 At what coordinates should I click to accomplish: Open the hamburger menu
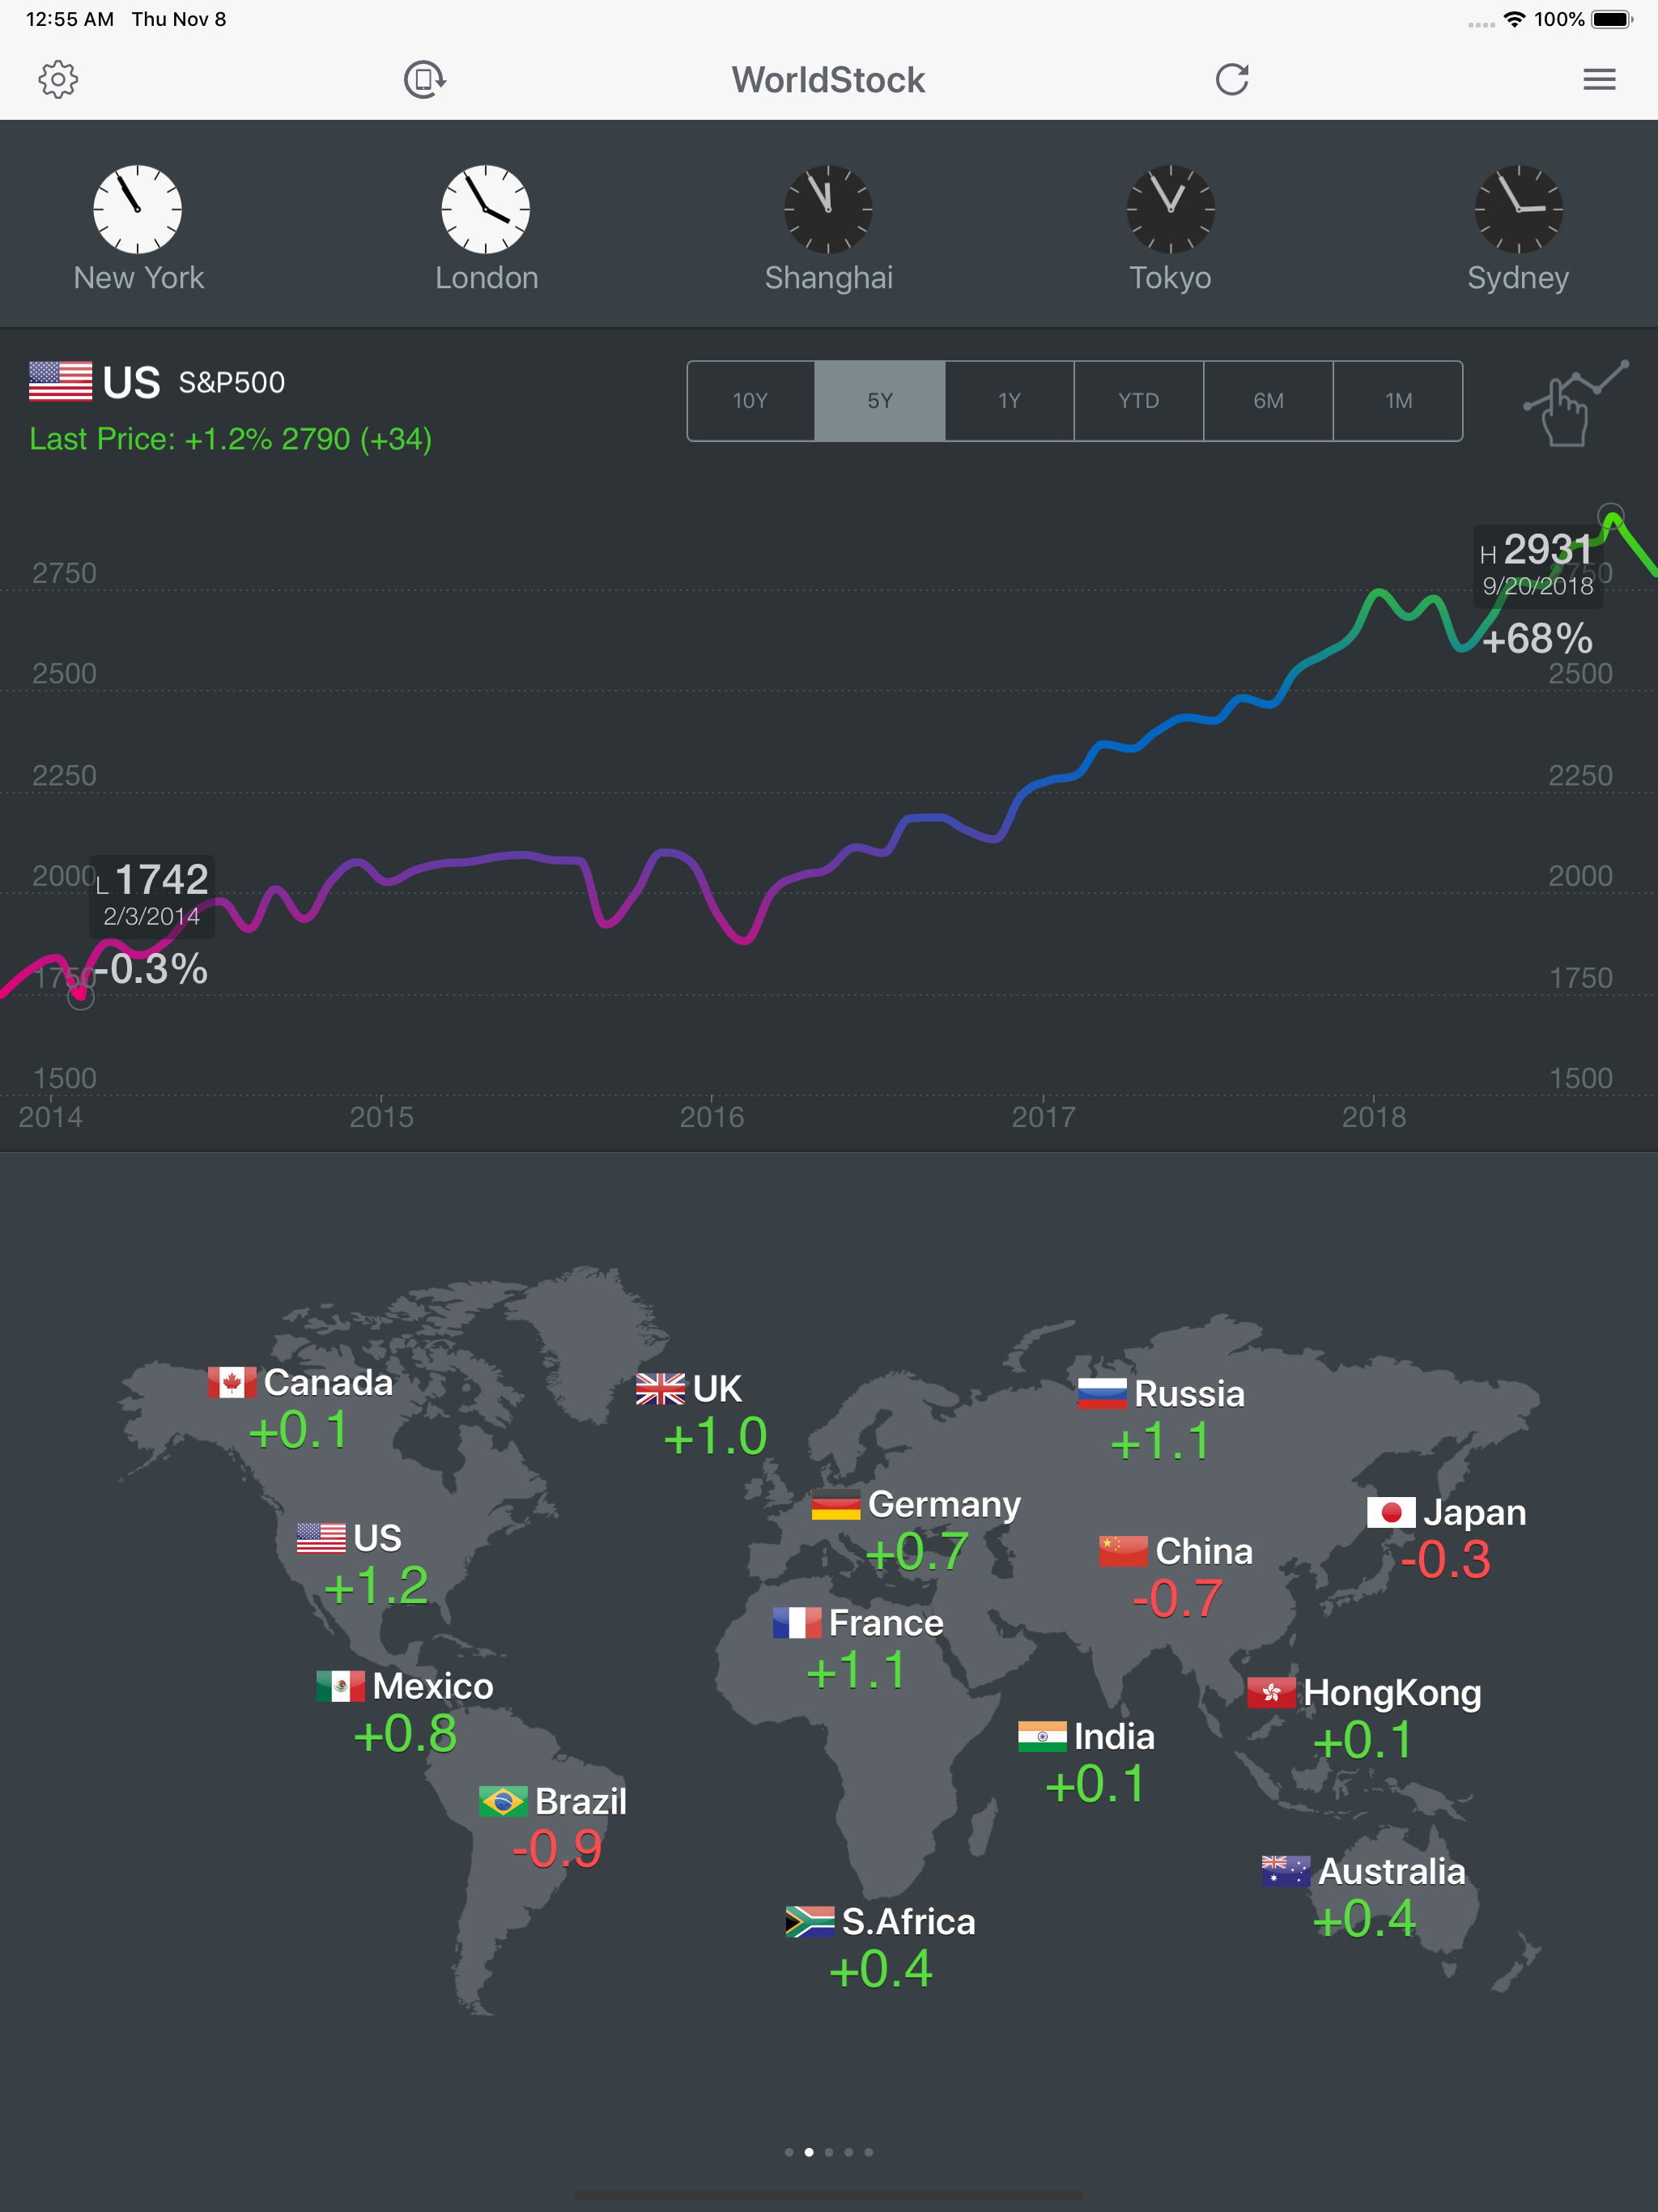(x=1599, y=80)
